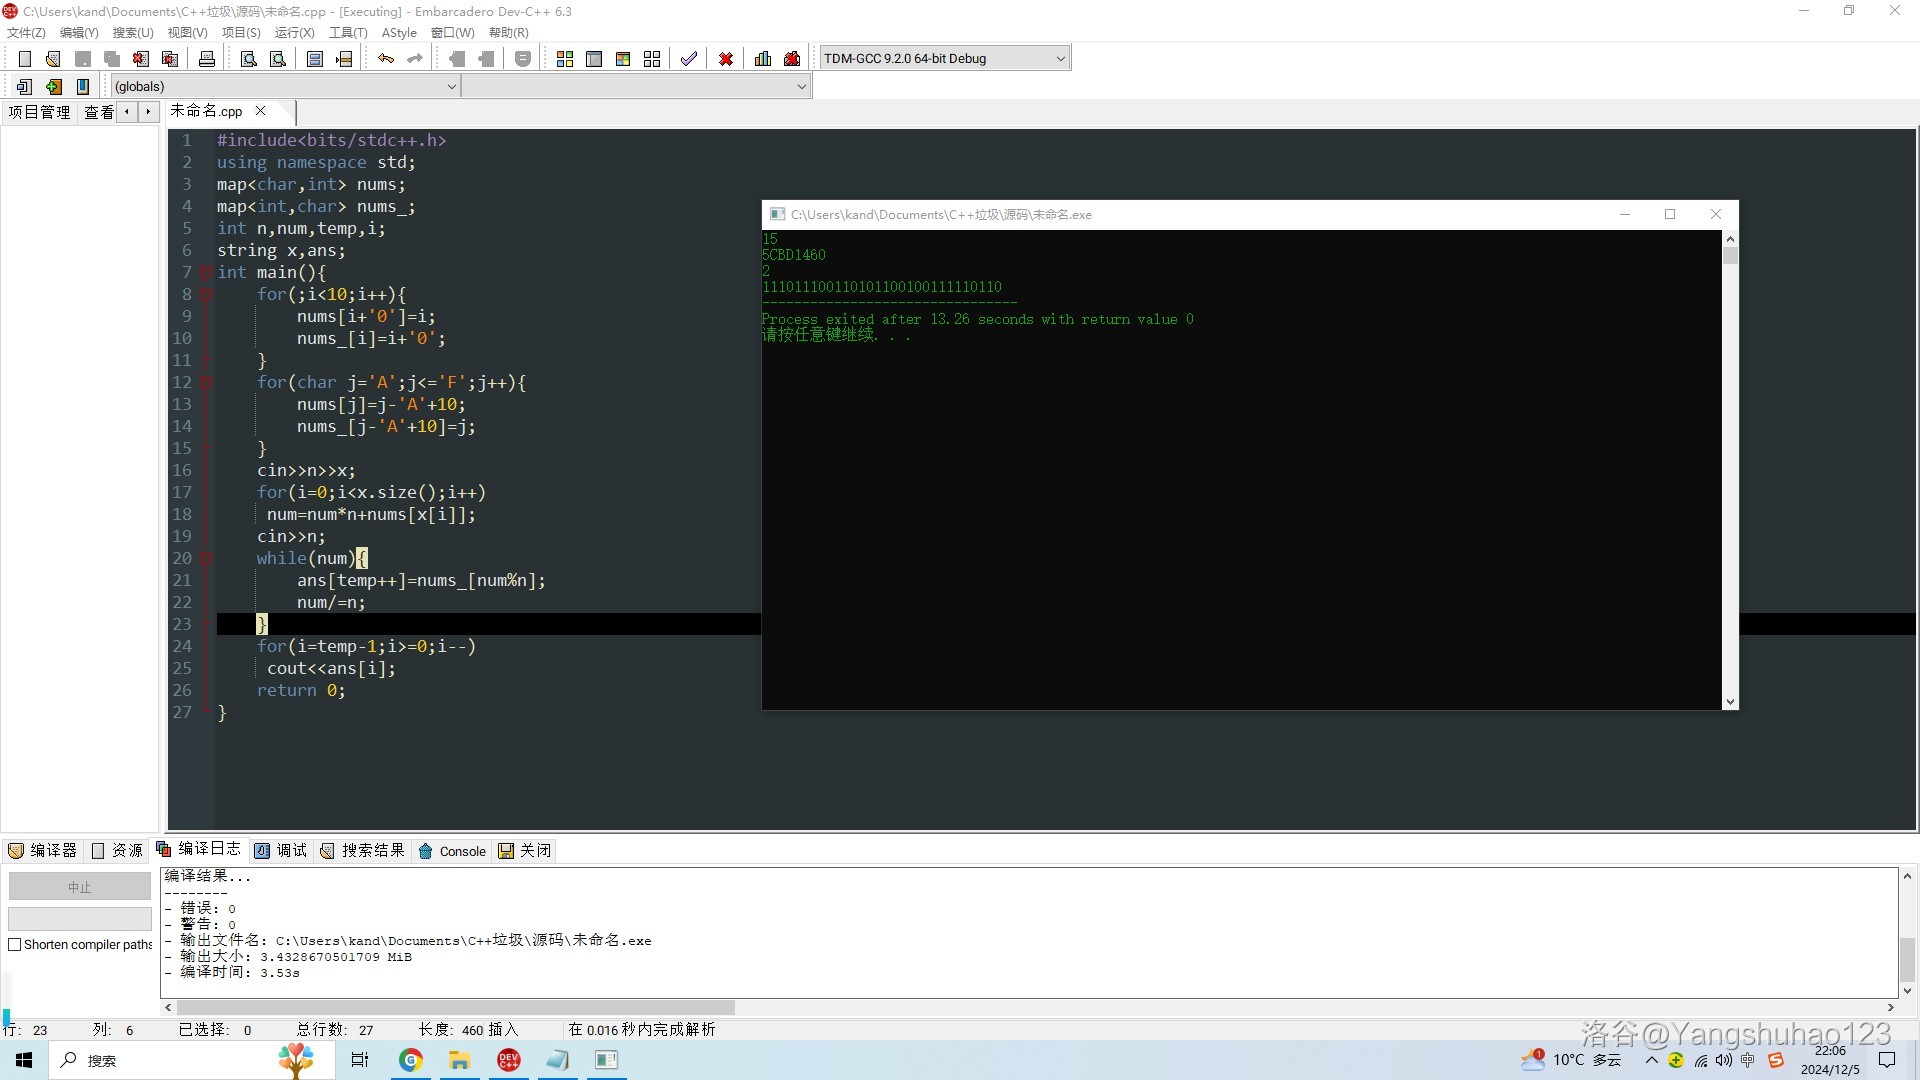Click the Print icon in toolbar
Viewport: 1920px width, 1080px height.
206,59
